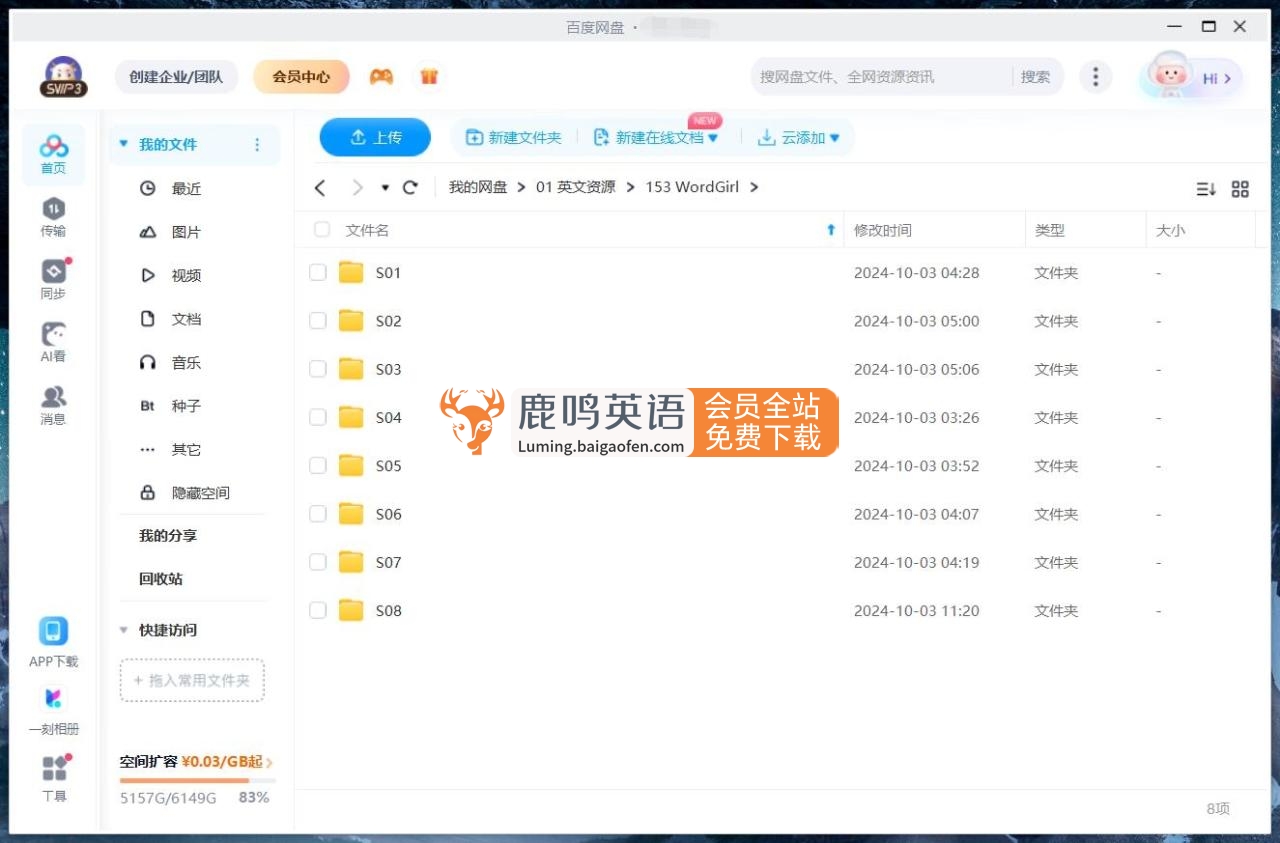
Task: Check the checkbox next to folder S03
Action: (x=317, y=368)
